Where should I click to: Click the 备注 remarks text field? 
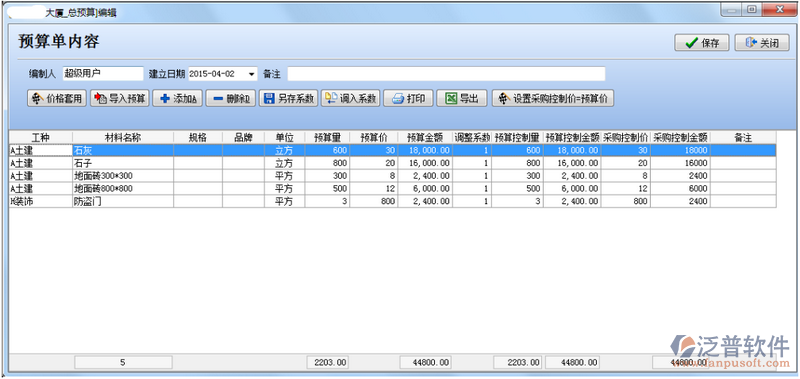tap(446, 73)
